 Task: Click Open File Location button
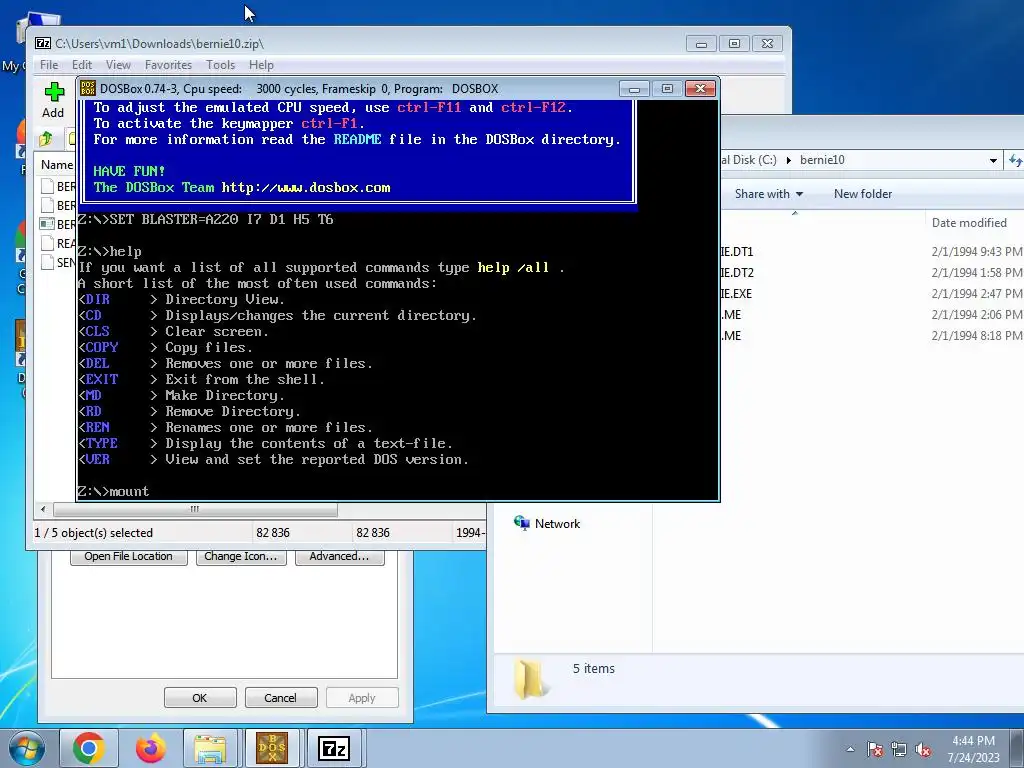129,556
